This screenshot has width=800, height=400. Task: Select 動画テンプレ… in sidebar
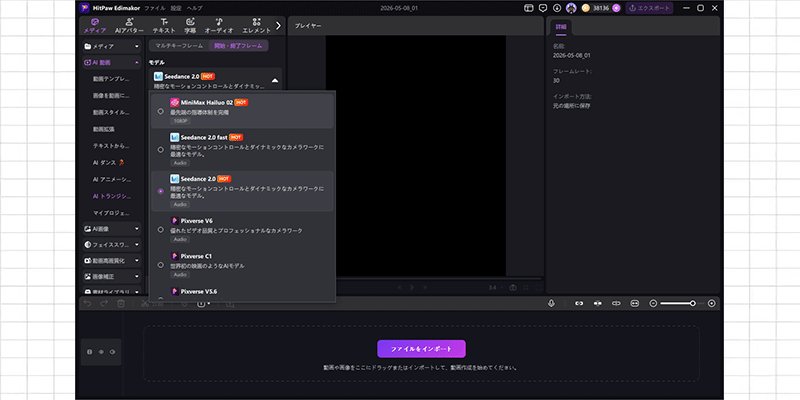click(111, 79)
